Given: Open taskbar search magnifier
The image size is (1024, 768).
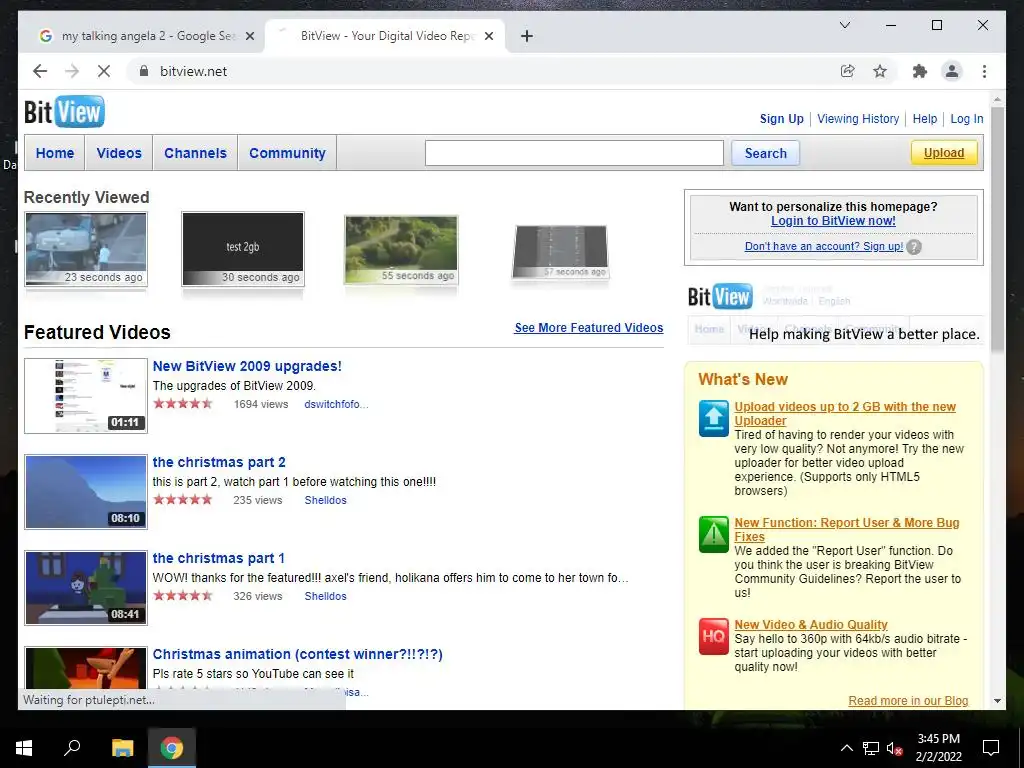Looking at the screenshot, I should pyautogui.click(x=72, y=748).
